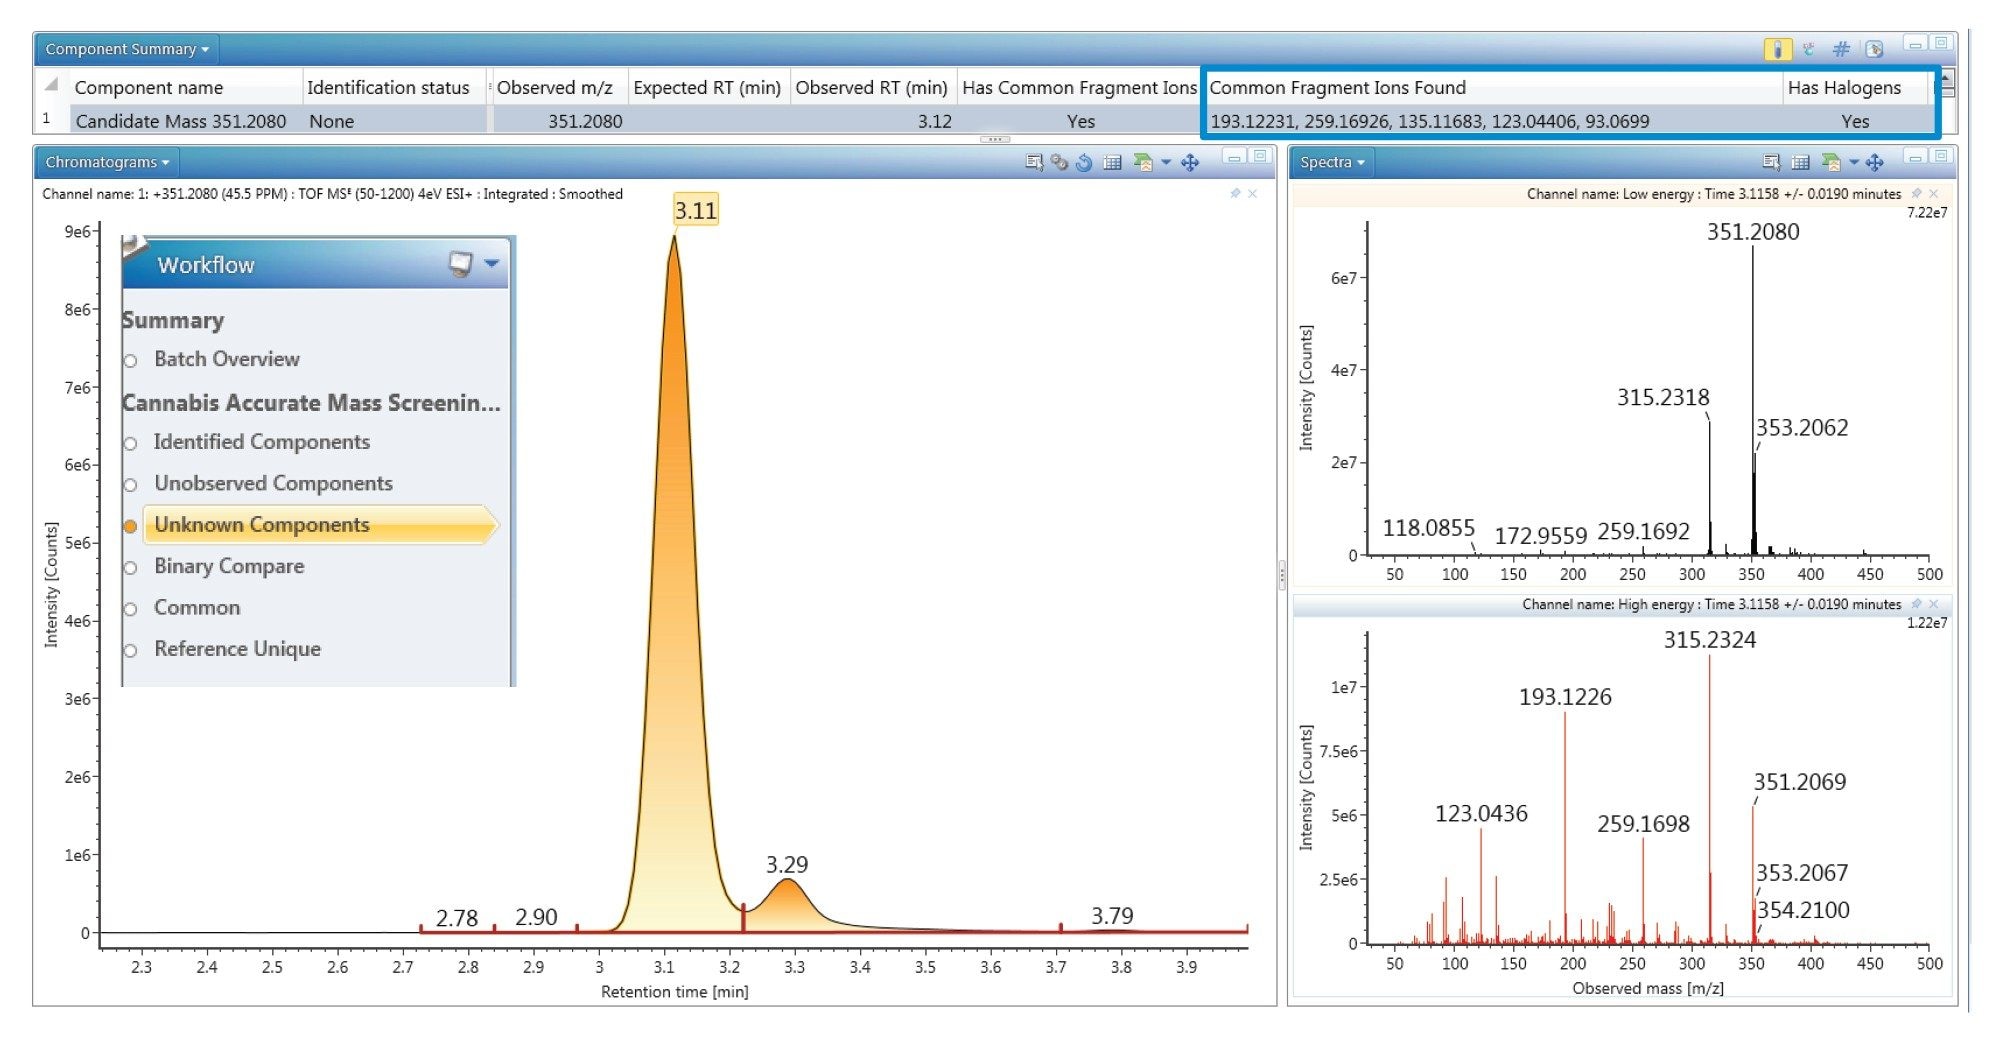Viewport: 2000px width, 1039px height.
Task: Click the highlighted yellow vial icon in Component Summary
Action: point(1777,49)
